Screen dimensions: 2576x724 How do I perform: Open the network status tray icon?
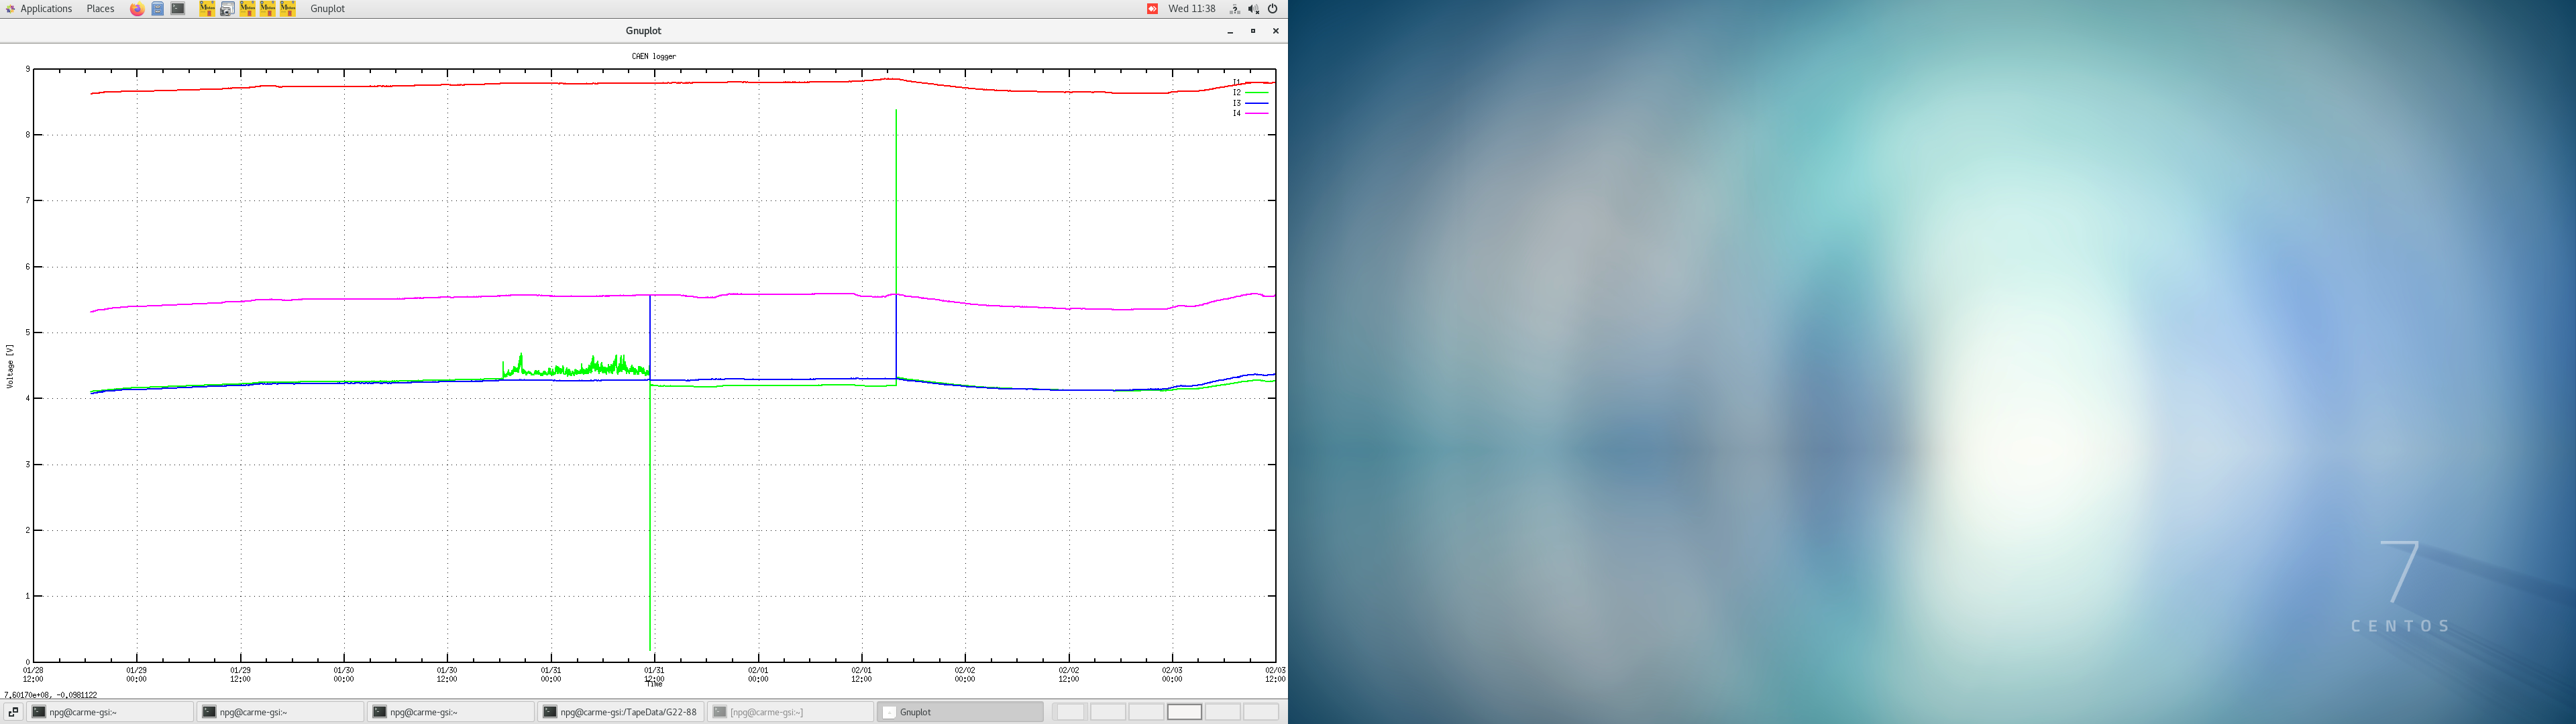(1234, 9)
